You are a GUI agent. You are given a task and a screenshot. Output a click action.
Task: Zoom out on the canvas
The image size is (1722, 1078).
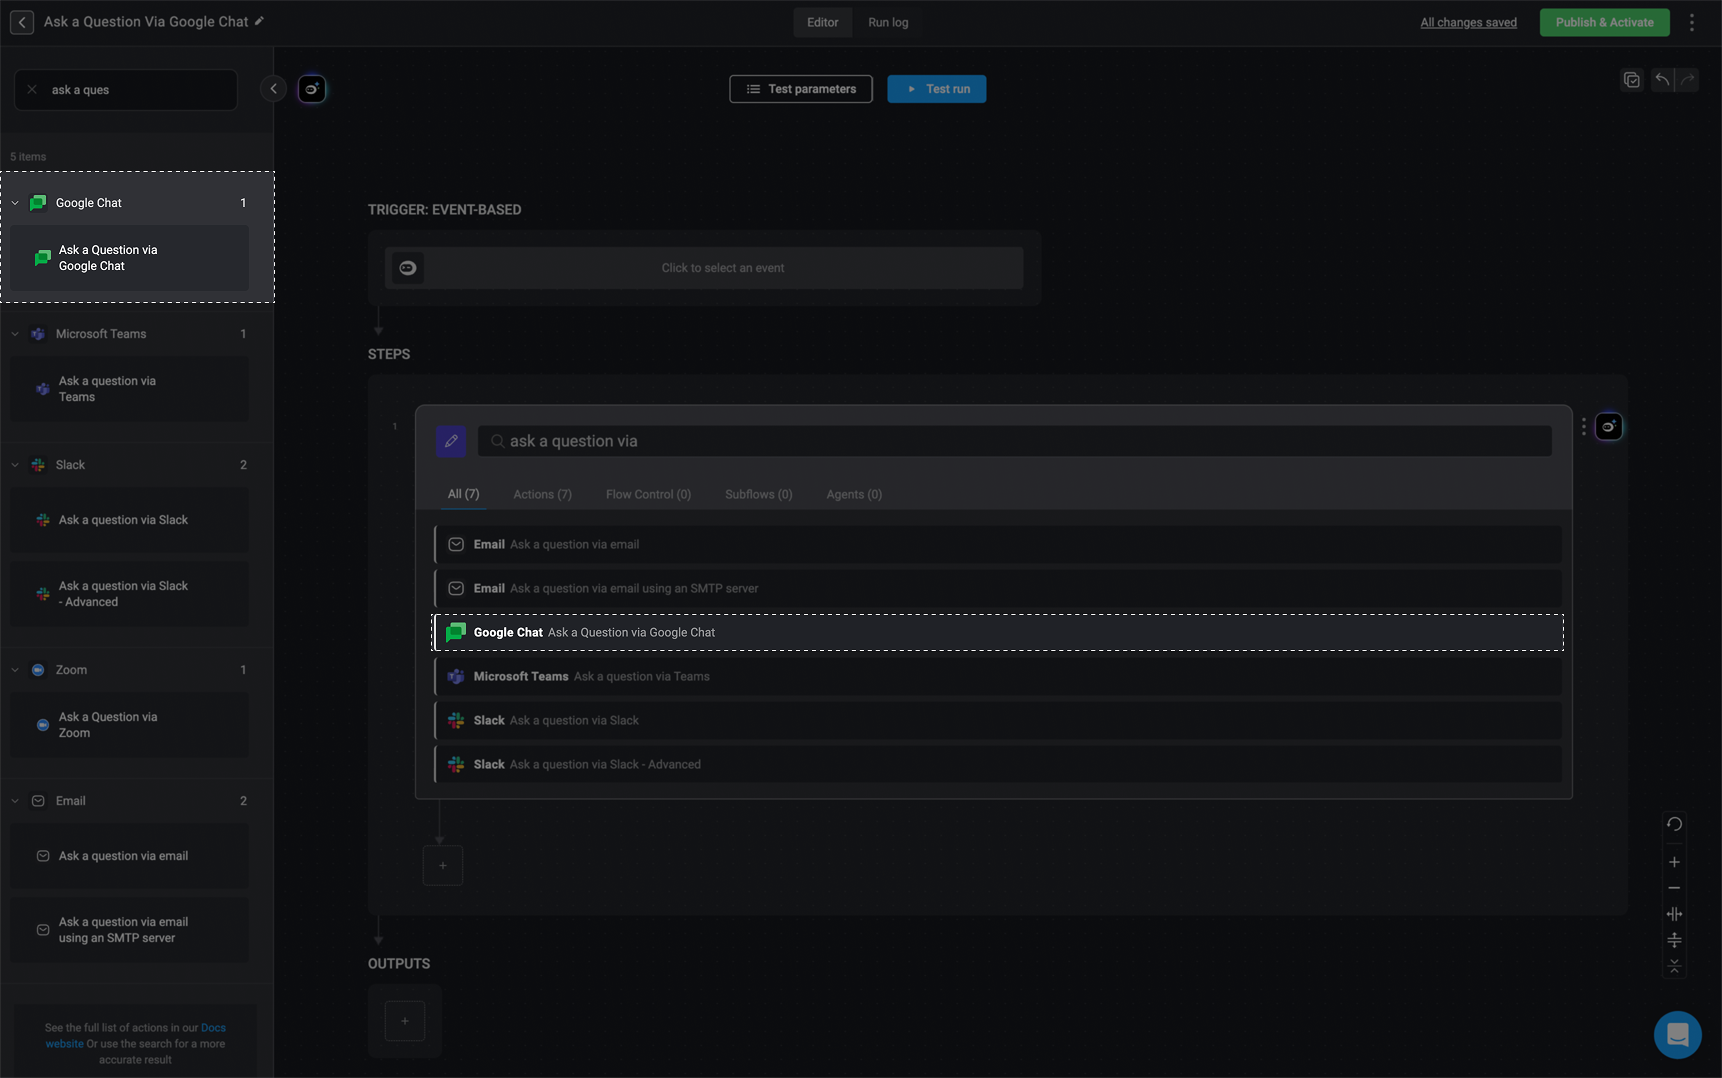(x=1674, y=888)
